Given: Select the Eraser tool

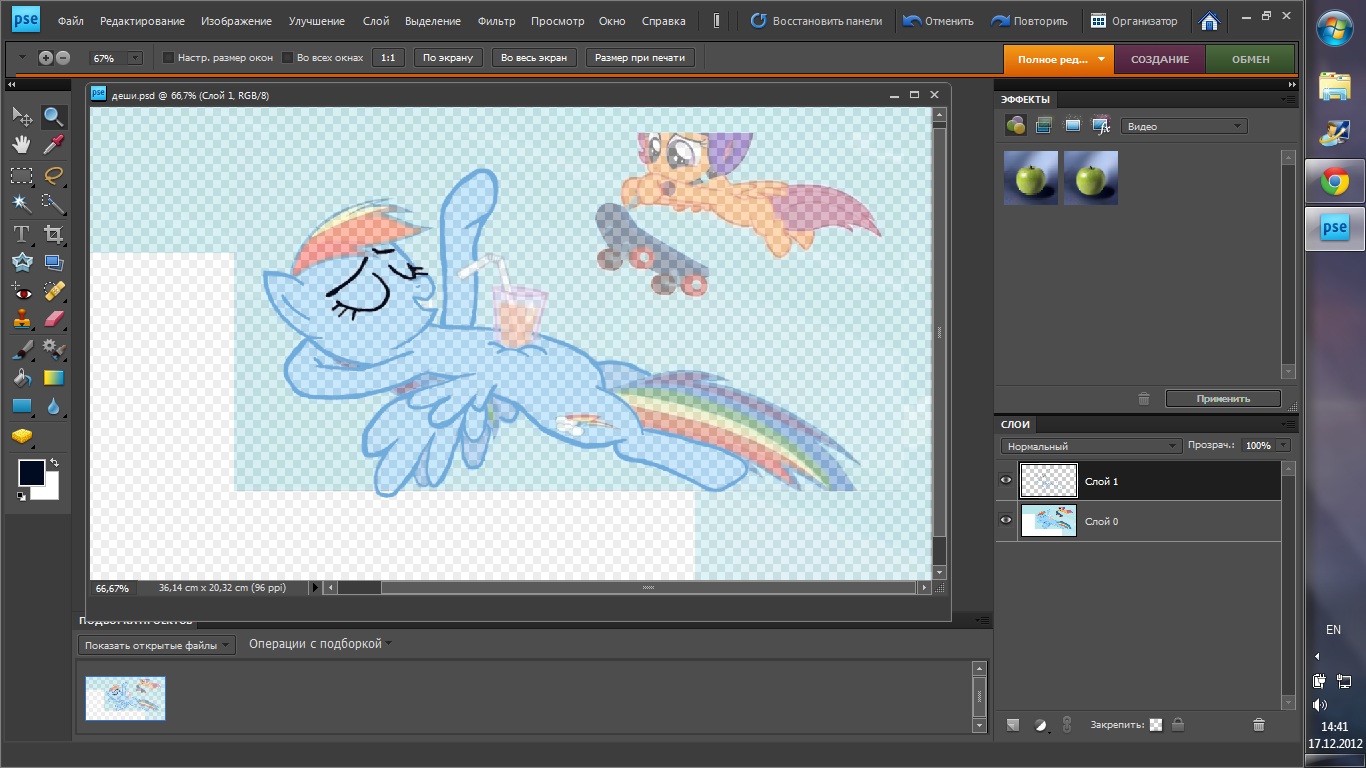Looking at the screenshot, I should click(x=54, y=320).
